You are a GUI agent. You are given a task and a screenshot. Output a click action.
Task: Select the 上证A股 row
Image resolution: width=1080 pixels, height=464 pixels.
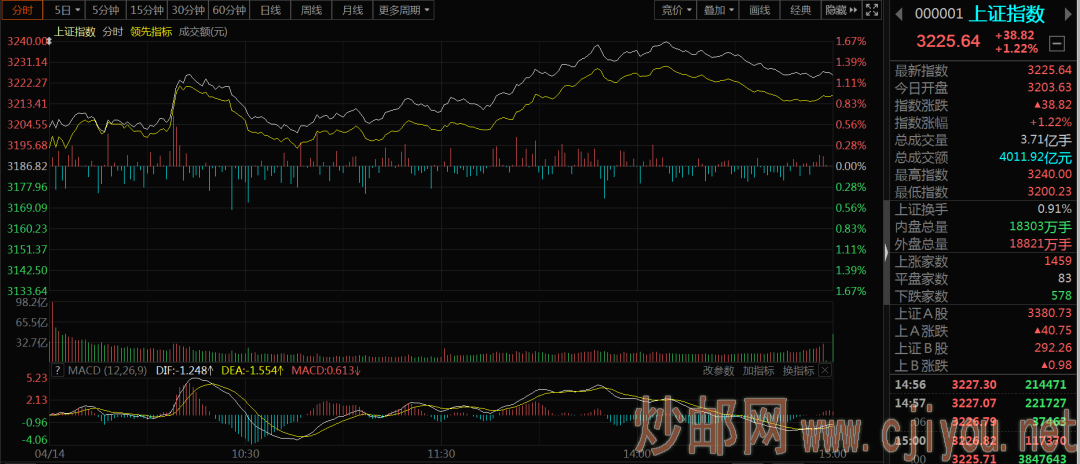point(984,314)
